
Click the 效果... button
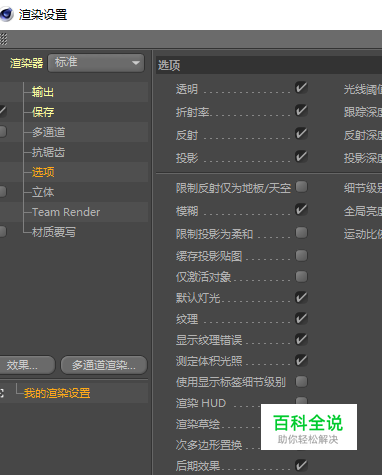27,365
